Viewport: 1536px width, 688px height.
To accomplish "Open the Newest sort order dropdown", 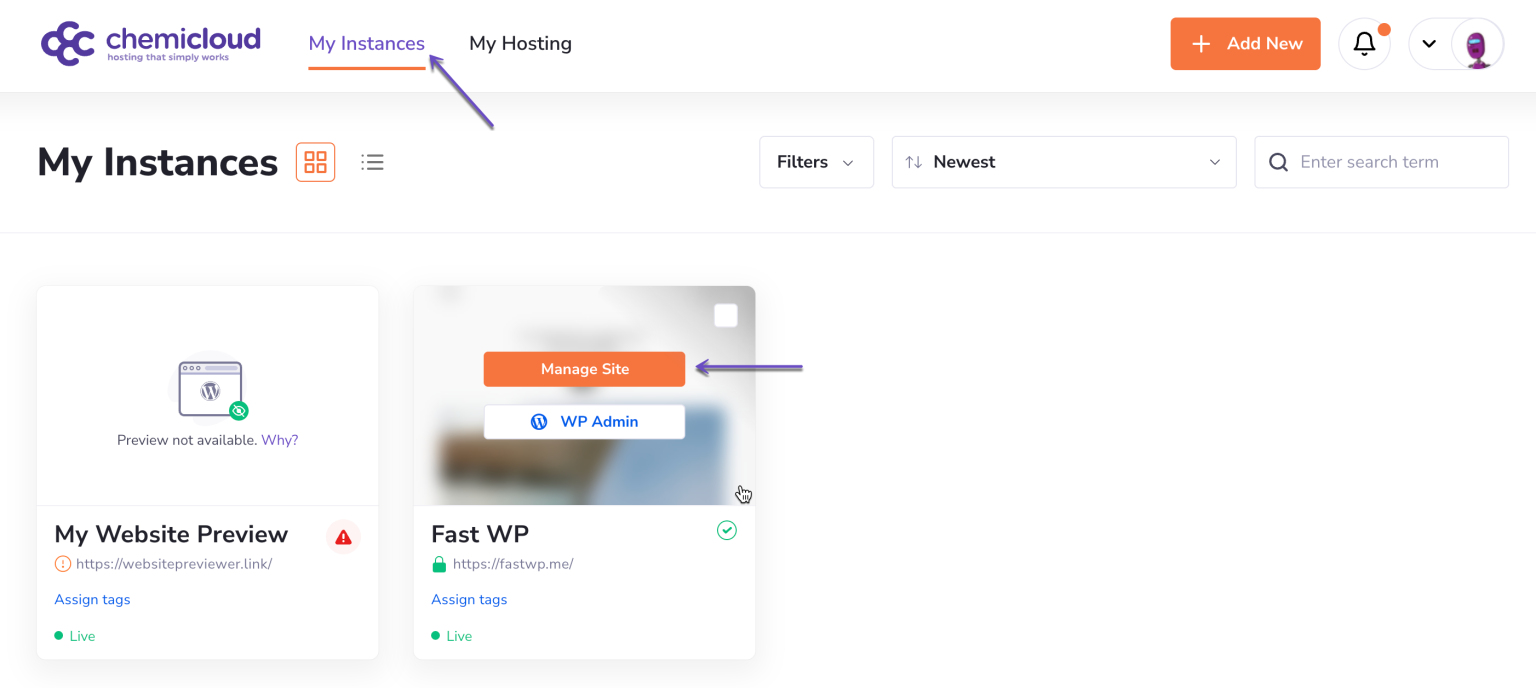I will point(1063,161).
